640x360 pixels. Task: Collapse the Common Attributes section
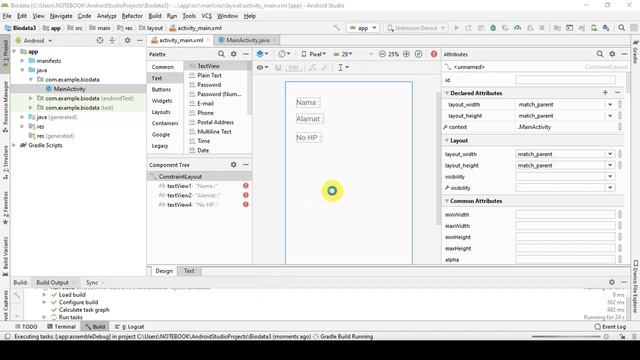click(x=447, y=201)
